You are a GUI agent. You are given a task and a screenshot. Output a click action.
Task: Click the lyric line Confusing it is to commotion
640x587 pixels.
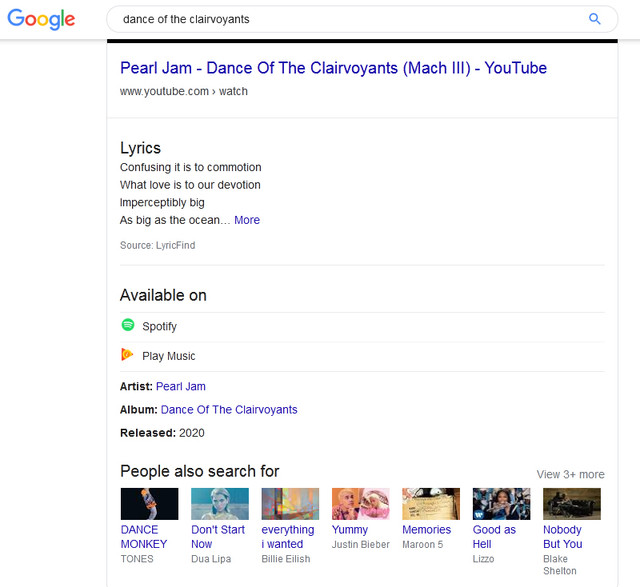[191, 167]
